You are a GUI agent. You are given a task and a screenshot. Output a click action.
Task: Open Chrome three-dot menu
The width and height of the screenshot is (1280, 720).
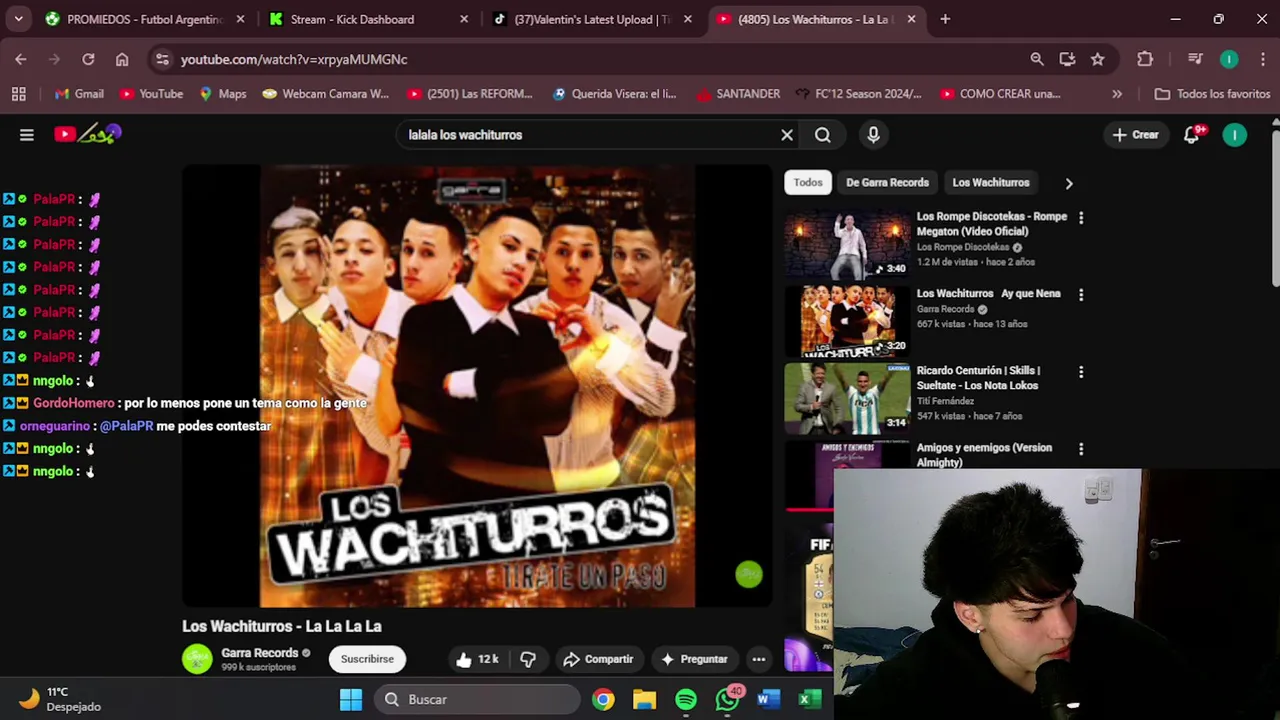(x=1263, y=59)
